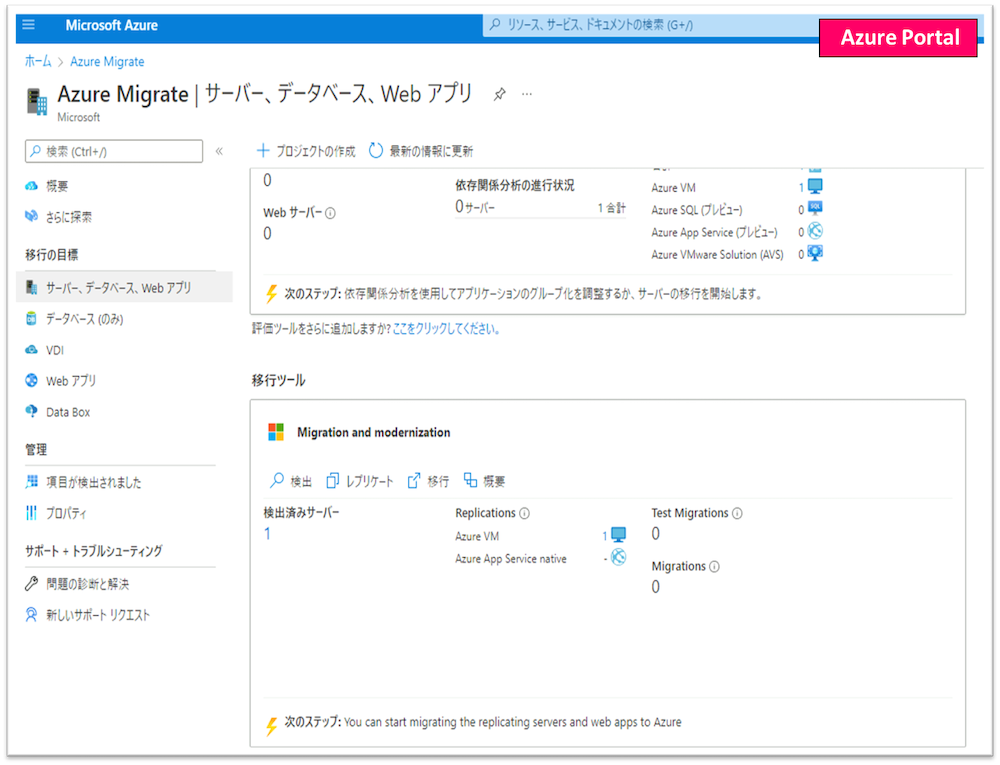Click the Azure VMware Solution (AVS) icon
The height and width of the screenshot is (765, 1000).
coord(815,253)
